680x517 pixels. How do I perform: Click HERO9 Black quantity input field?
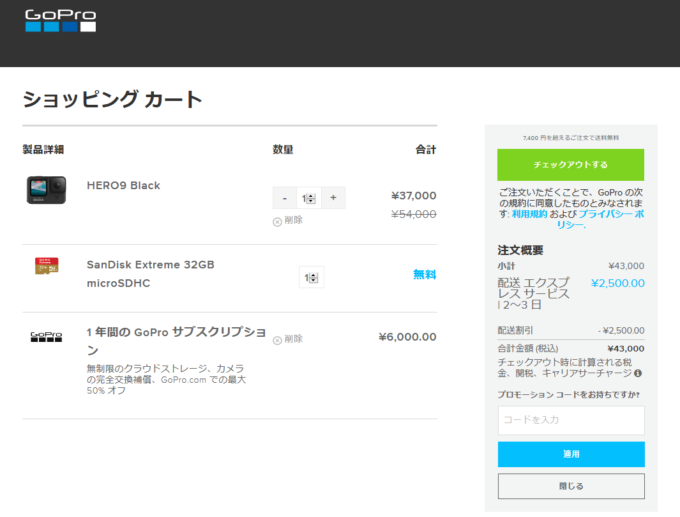309,198
